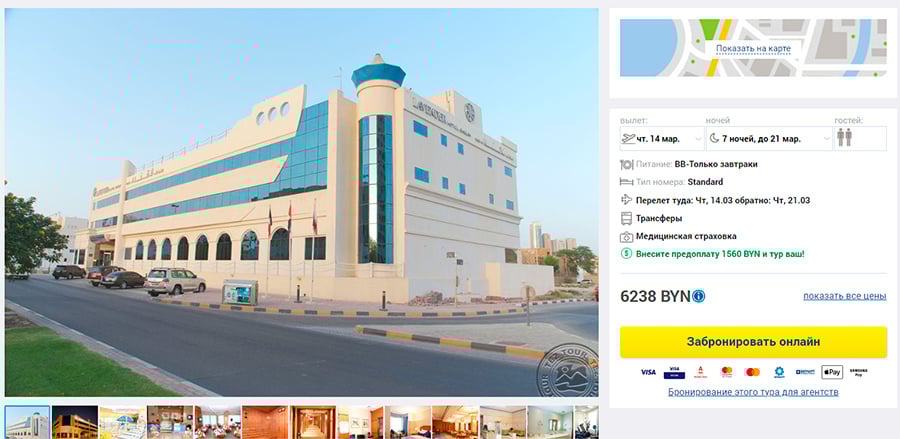900x439 pixels.
Task: Click the Samsung Pay logo
Action: (x=858, y=372)
